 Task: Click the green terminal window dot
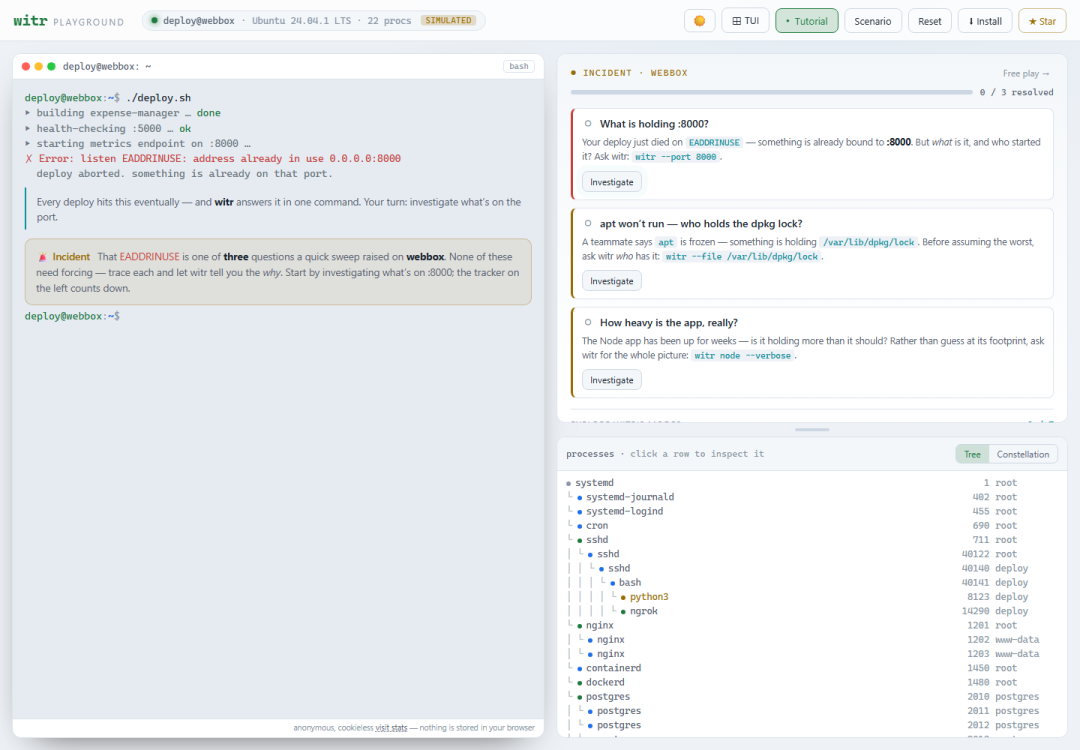[x=51, y=66]
